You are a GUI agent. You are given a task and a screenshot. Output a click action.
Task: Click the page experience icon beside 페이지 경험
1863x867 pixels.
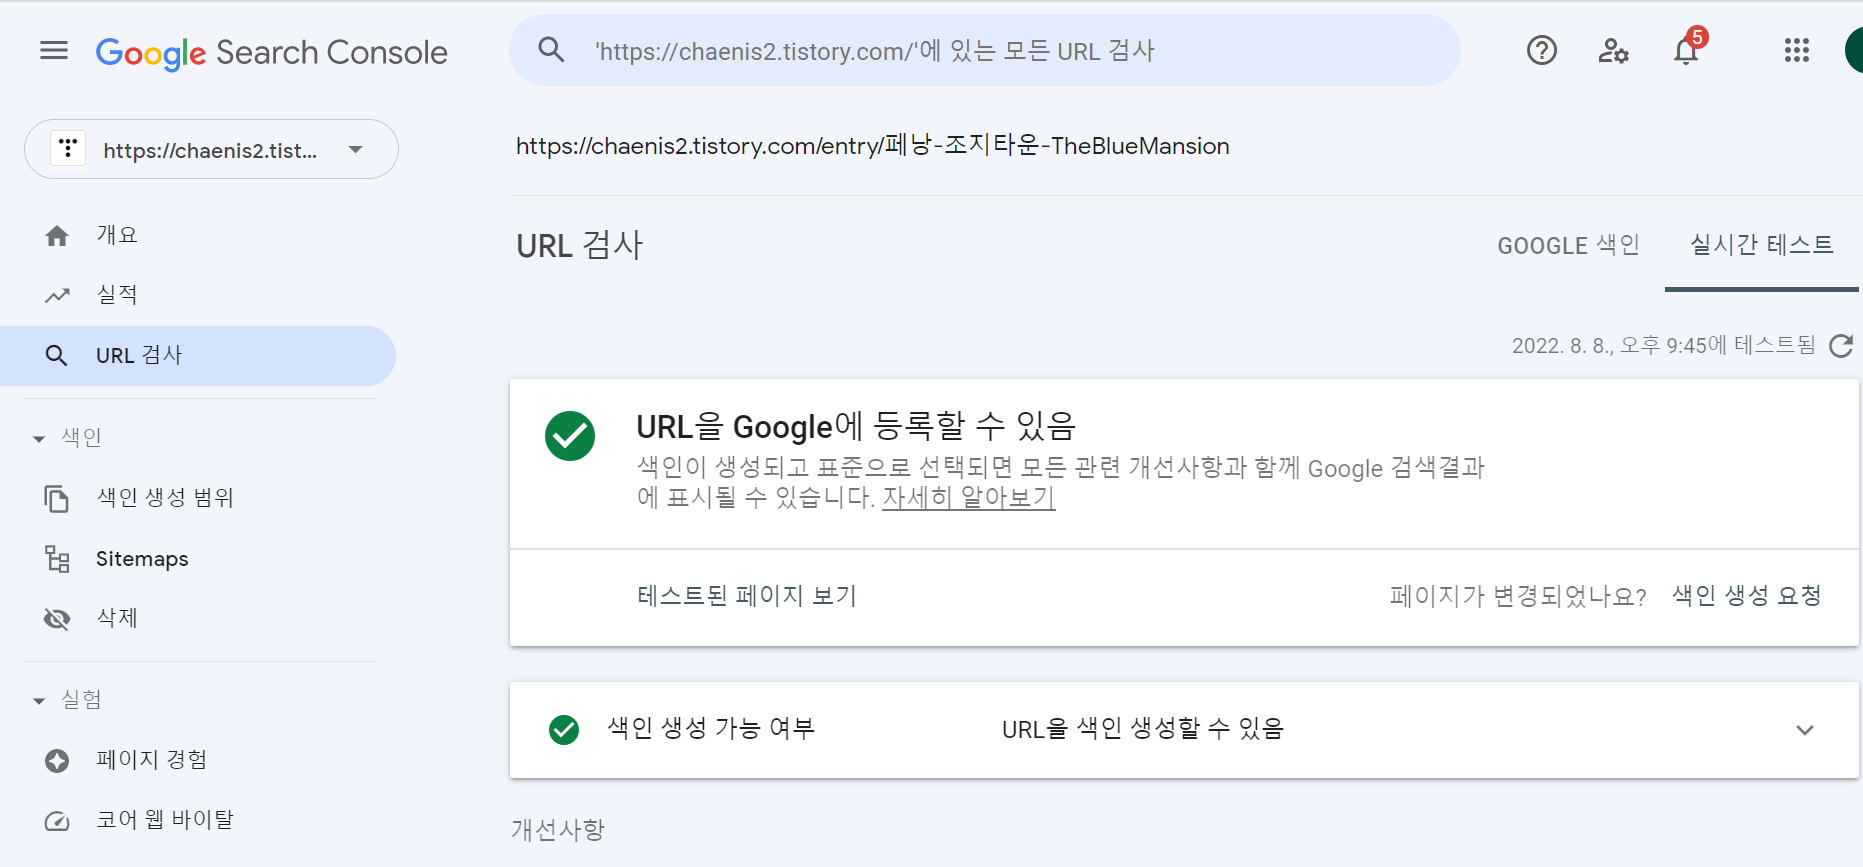click(x=57, y=761)
